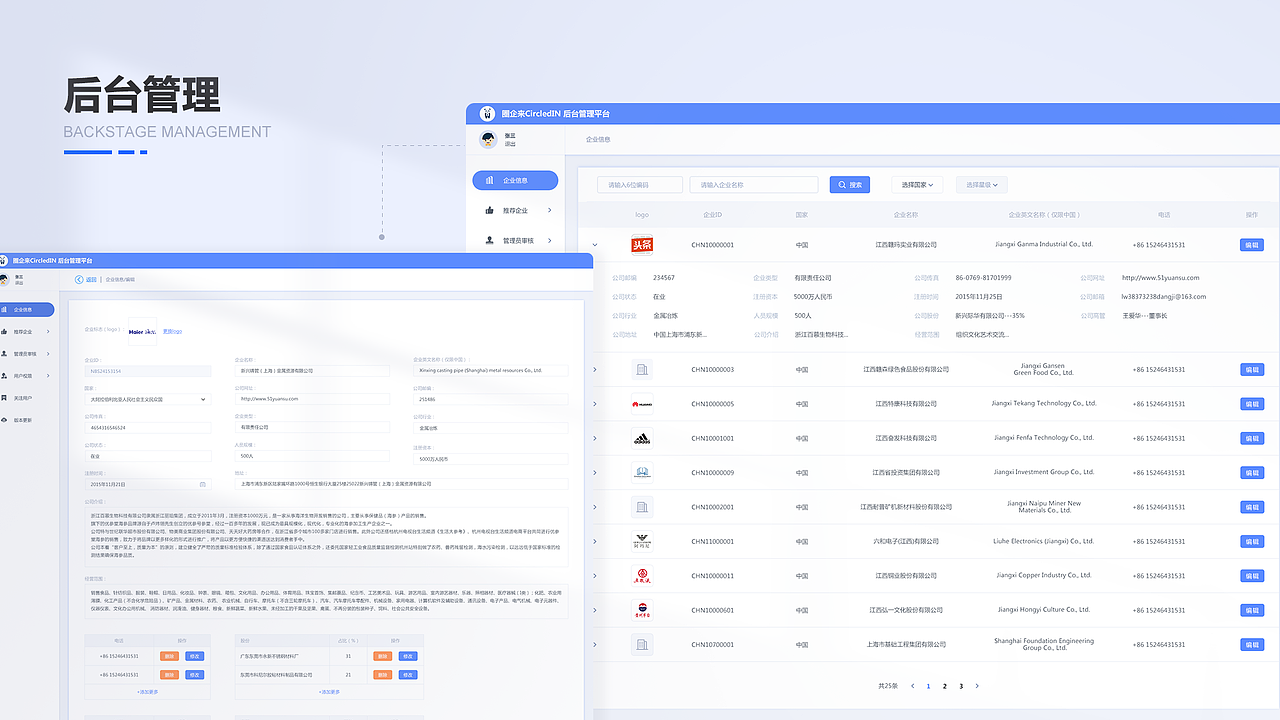This screenshot has width=1280, height=720.
Task: Click the Adidas logo in CHN10001001 row
Action: pyautogui.click(x=642, y=438)
